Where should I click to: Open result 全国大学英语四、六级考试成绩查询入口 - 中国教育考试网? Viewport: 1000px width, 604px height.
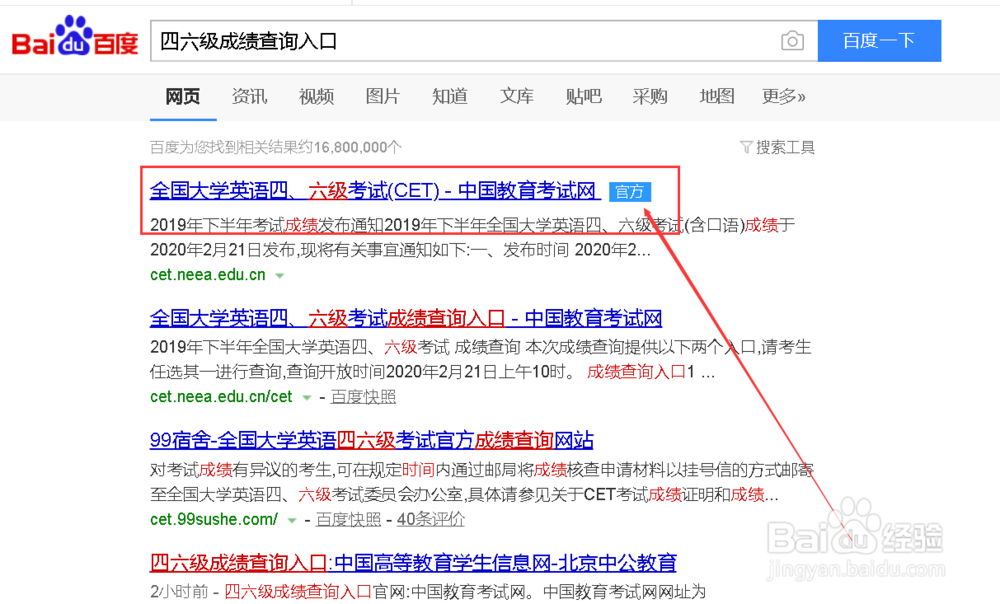click(406, 318)
